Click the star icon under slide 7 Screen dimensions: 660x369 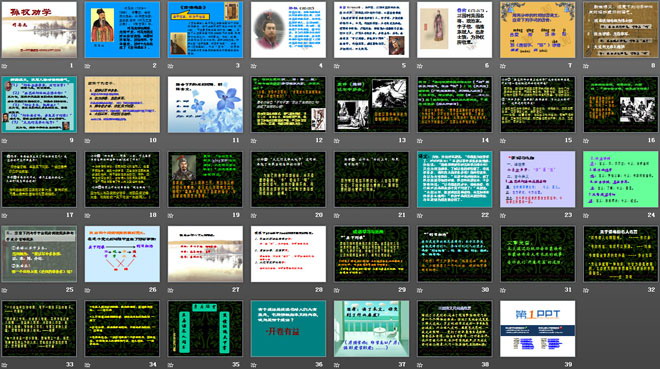503,66
